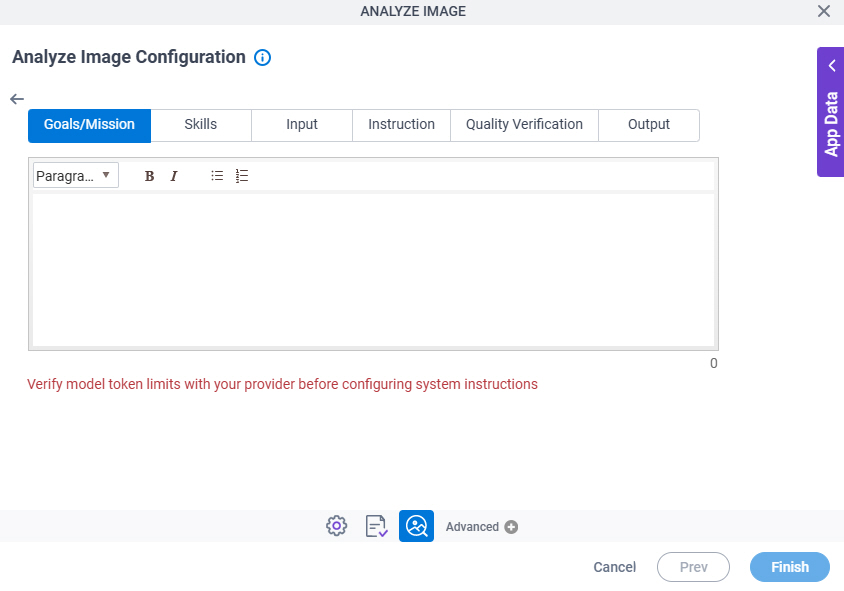Click the ANALYZE IMAGE title text
Viewport: 844px width, 591px height.
(x=413, y=11)
